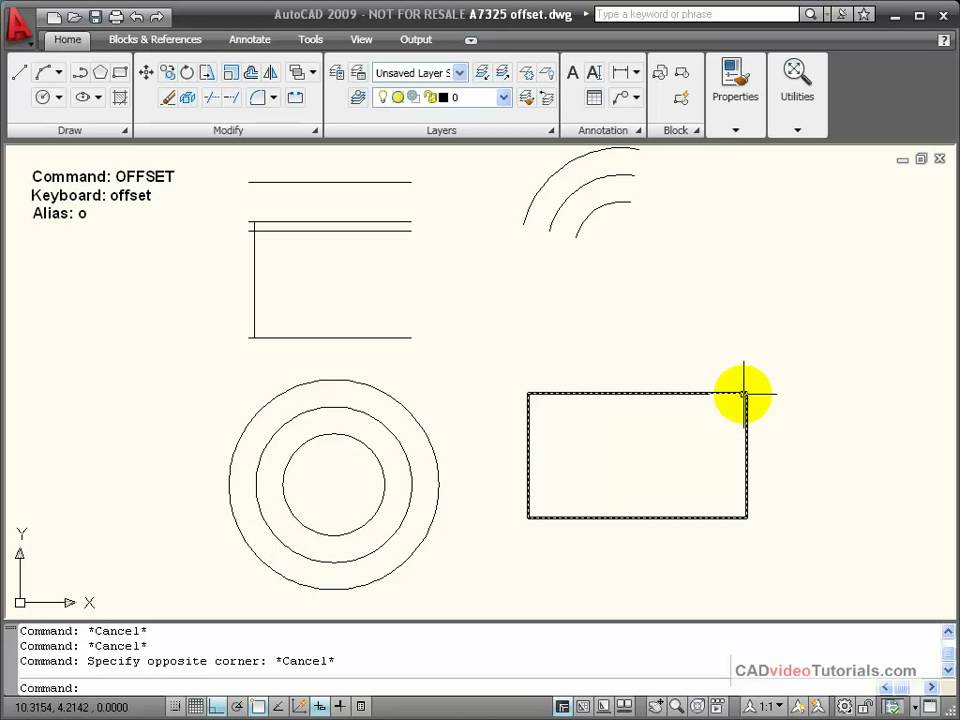Open the arc tool dropdown arrow

pyautogui.click(x=59, y=72)
